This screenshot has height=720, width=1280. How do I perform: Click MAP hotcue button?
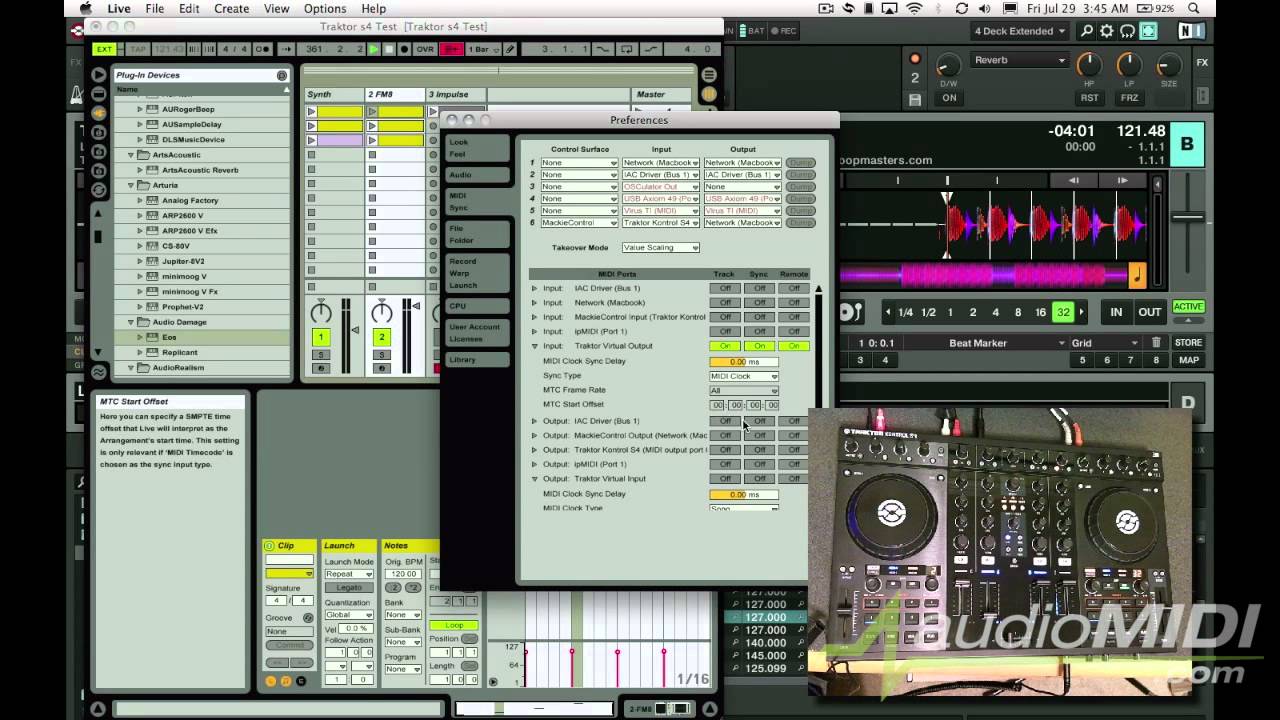[x=1188, y=360]
